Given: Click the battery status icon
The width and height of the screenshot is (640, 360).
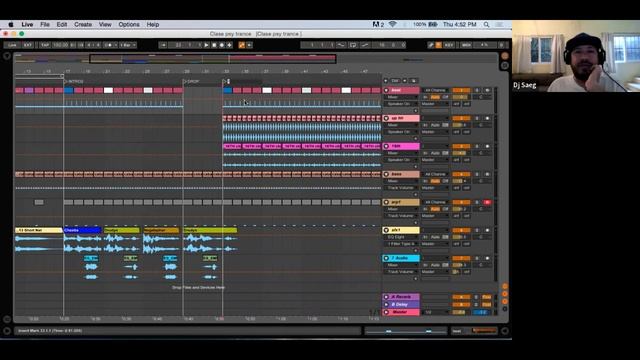Looking at the screenshot, I should (x=433, y=24).
